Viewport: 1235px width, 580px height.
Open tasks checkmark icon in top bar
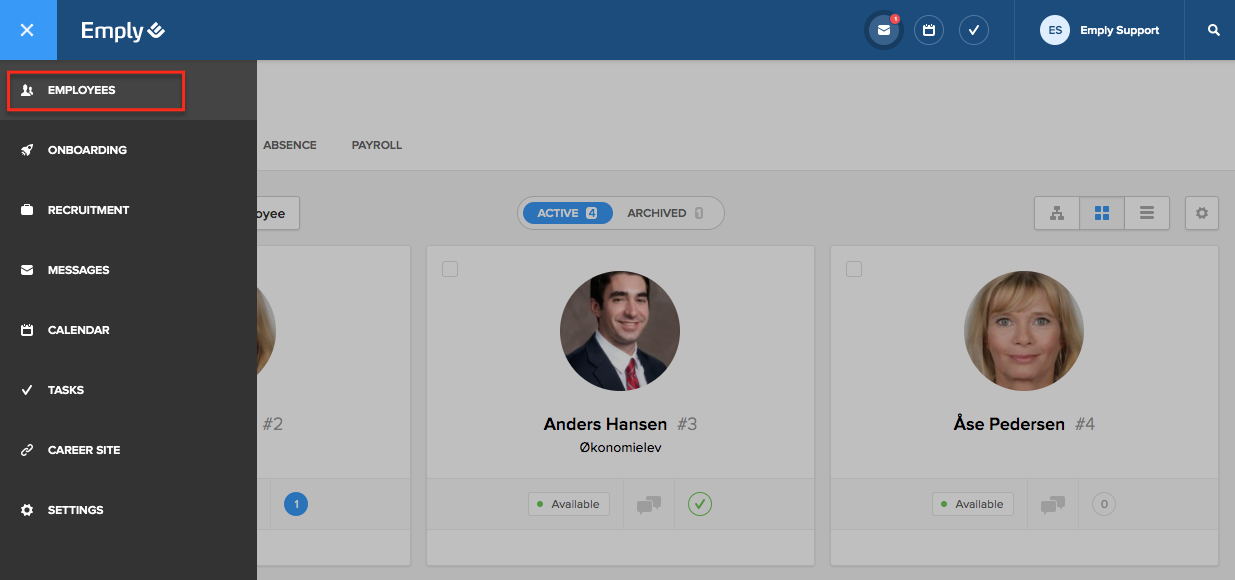[974, 30]
